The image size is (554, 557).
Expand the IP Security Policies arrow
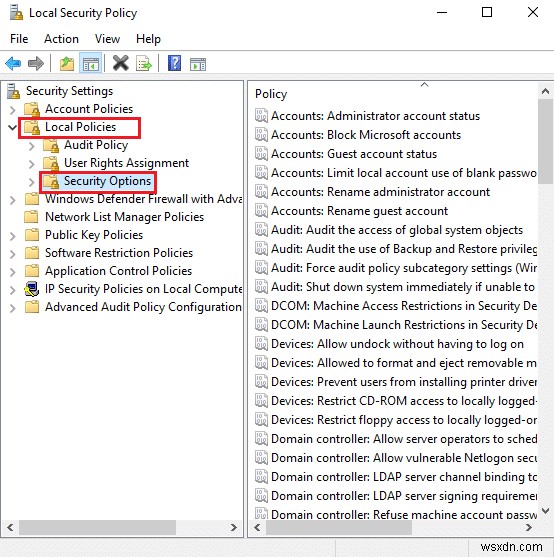[12, 290]
